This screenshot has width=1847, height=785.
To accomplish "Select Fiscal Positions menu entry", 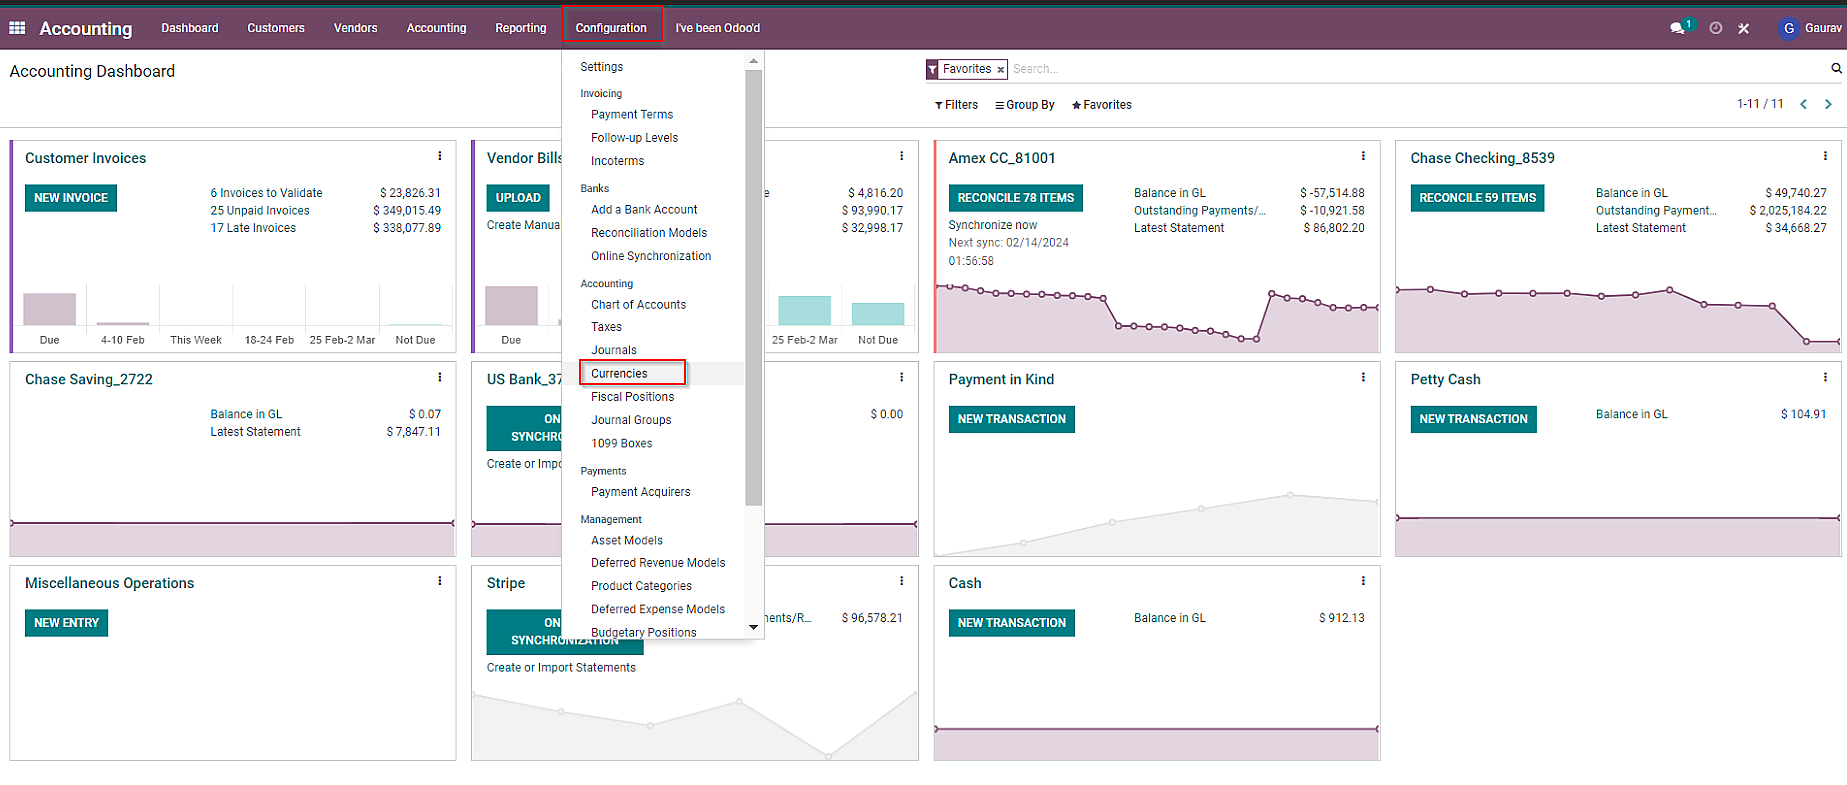I will (x=632, y=397).
